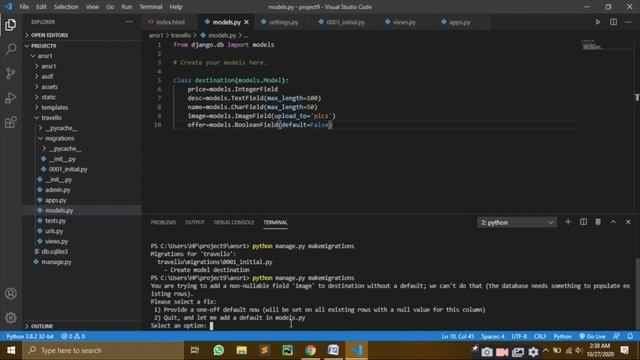This screenshot has width=640, height=360.
Task: Open the File menu
Action: [24, 7]
